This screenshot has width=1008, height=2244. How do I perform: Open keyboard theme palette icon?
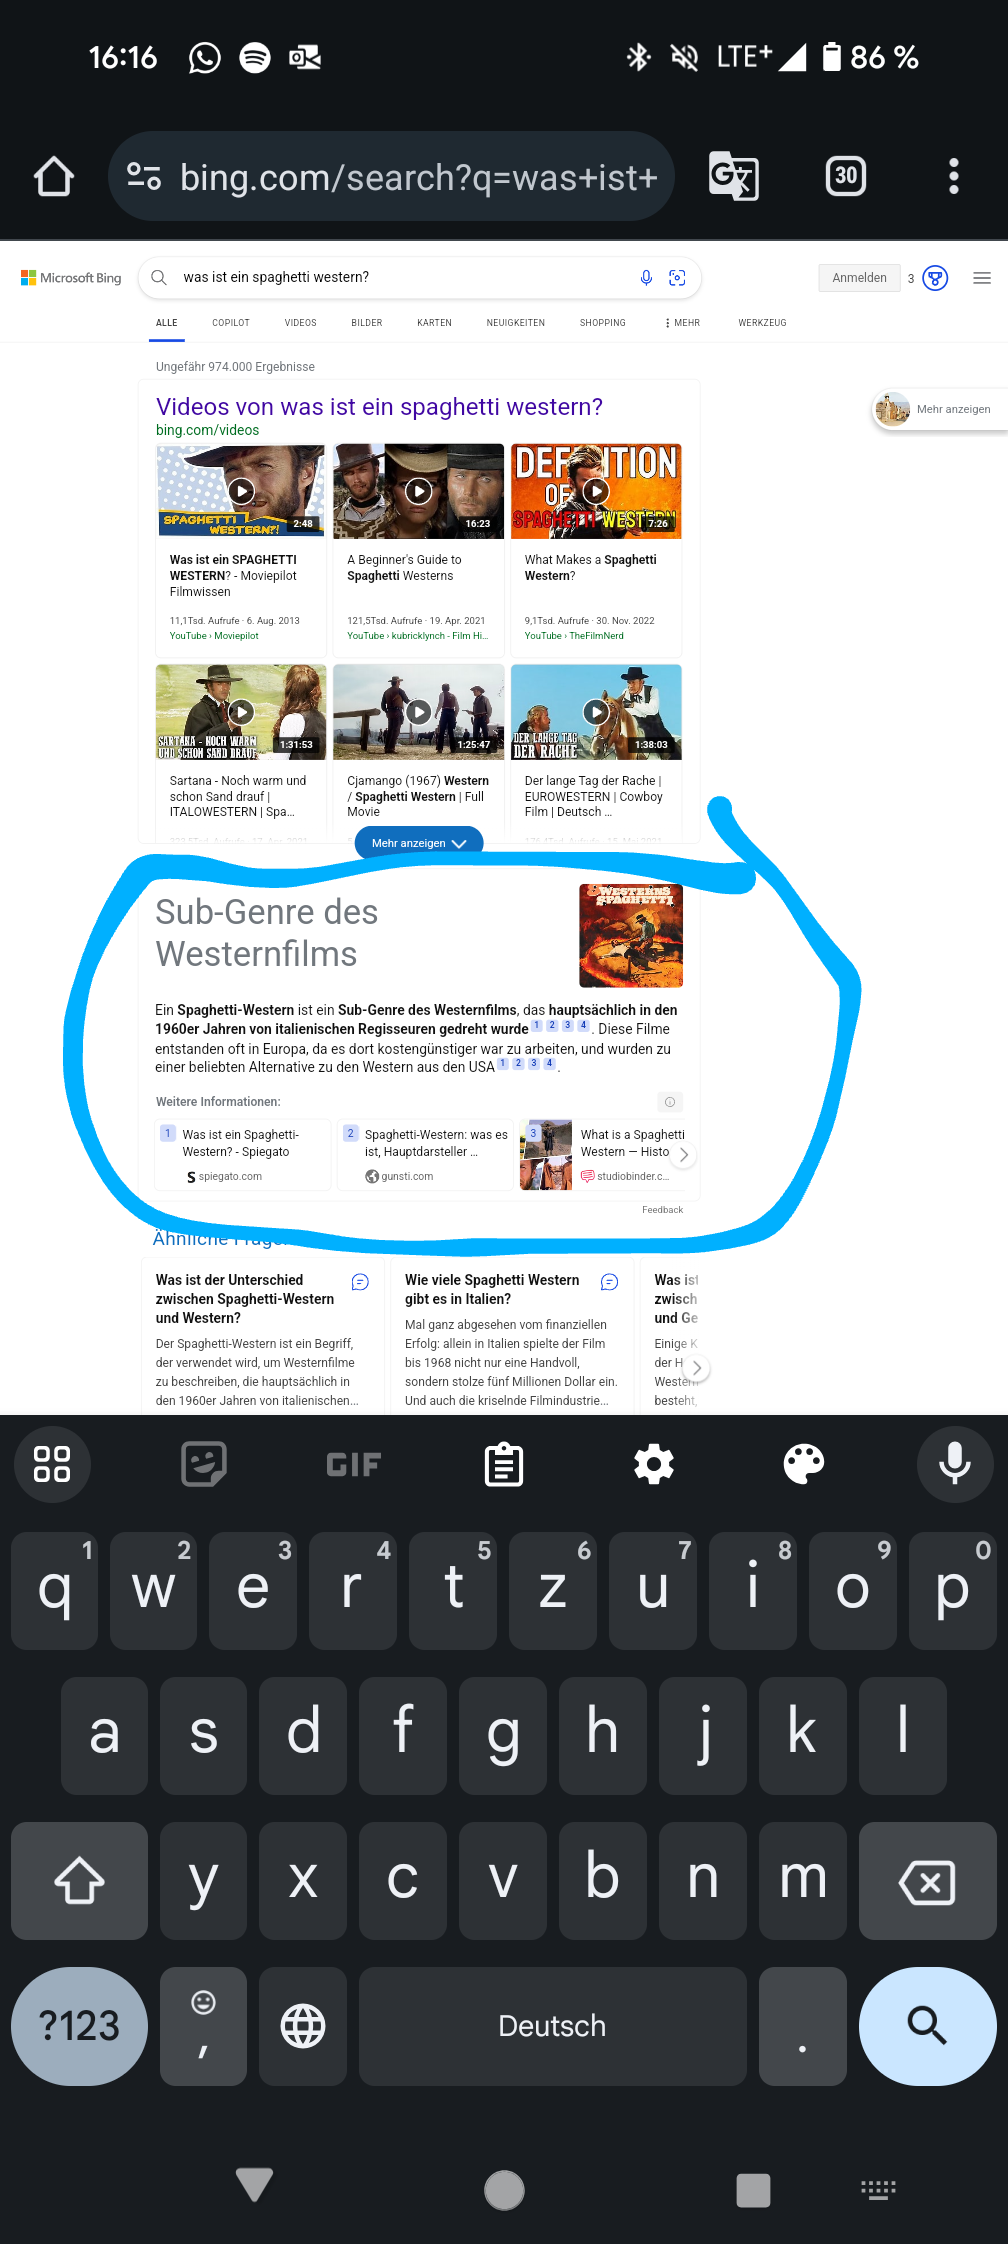click(804, 1464)
